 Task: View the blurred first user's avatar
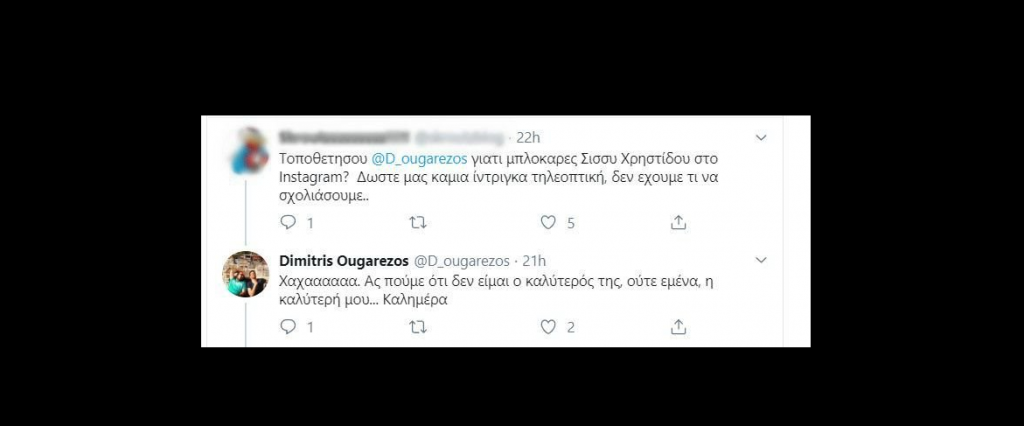tap(248, 151)
